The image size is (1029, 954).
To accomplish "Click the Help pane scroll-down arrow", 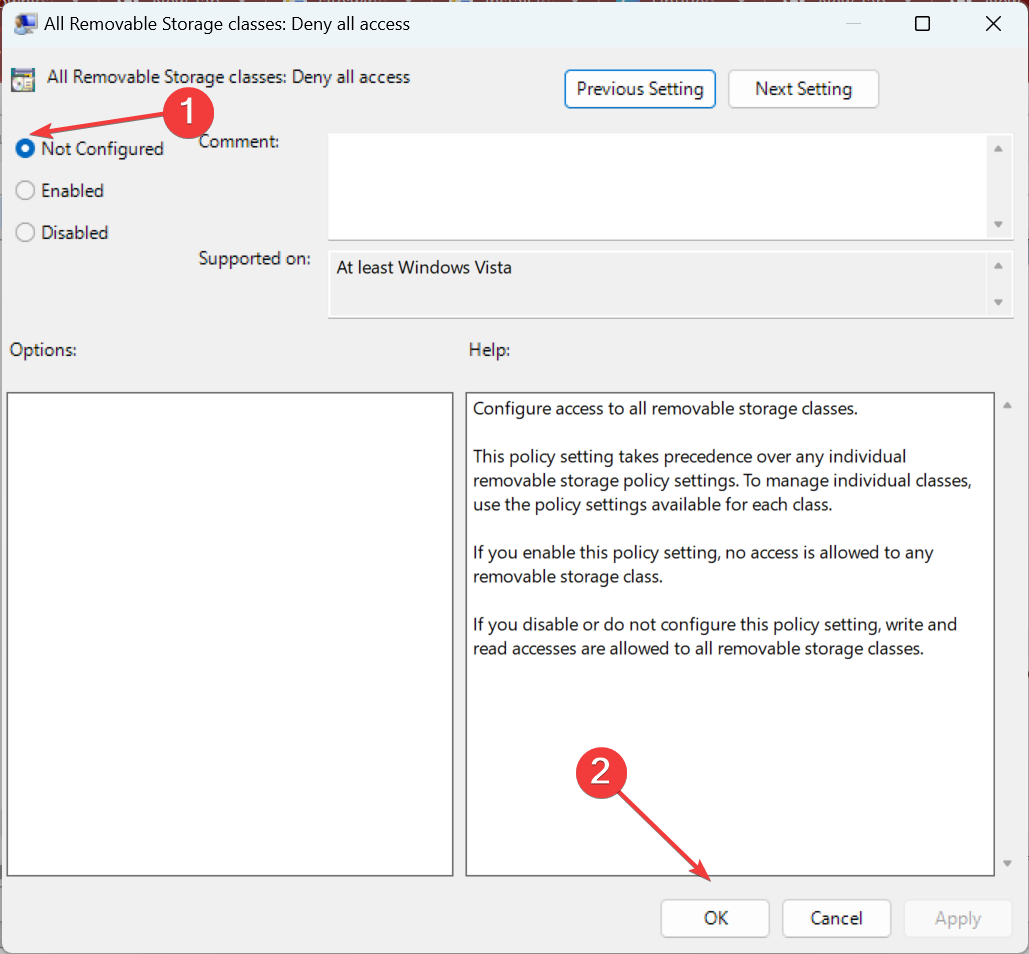I will point(1007,863).
